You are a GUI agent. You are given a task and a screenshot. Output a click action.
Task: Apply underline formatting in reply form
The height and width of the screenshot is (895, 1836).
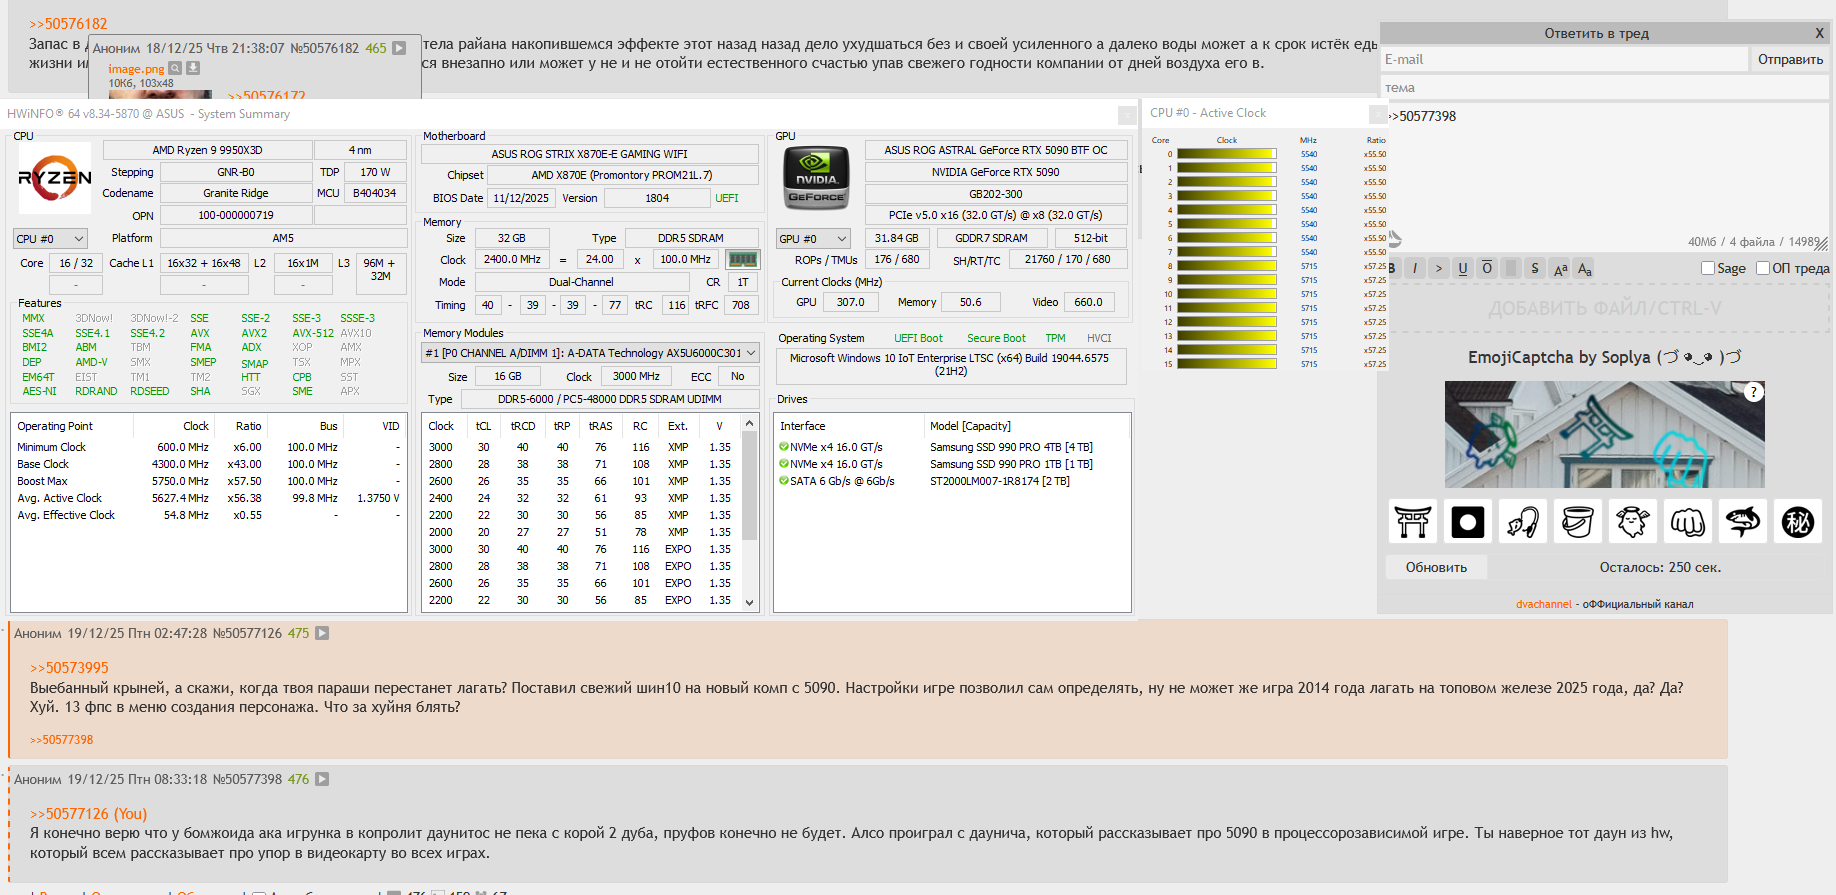(1463, 268)
